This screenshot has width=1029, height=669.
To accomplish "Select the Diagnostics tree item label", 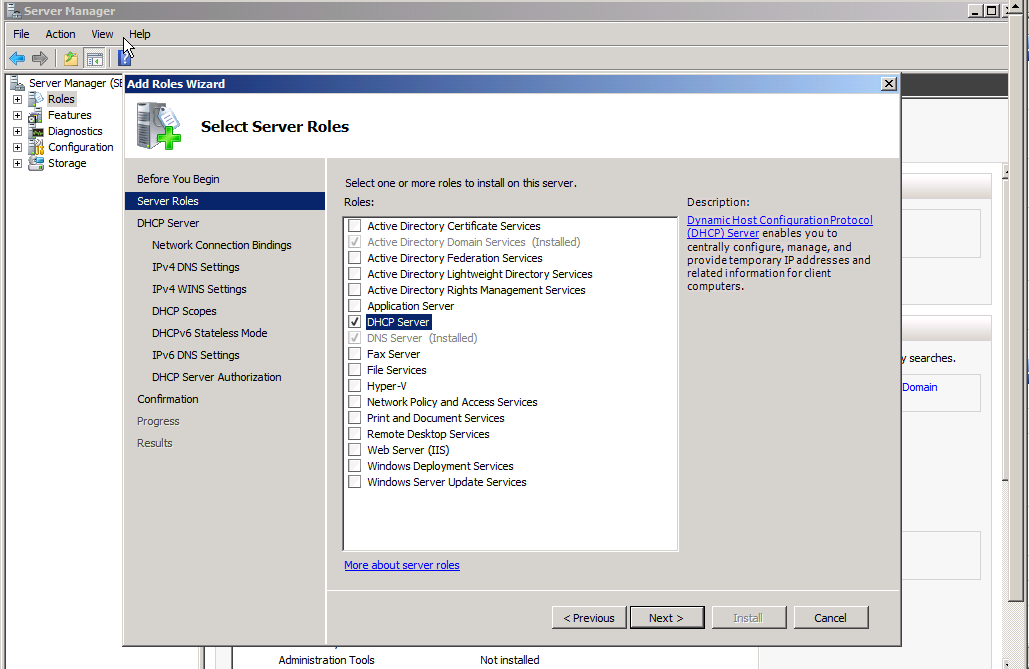I will coord(75,131).
